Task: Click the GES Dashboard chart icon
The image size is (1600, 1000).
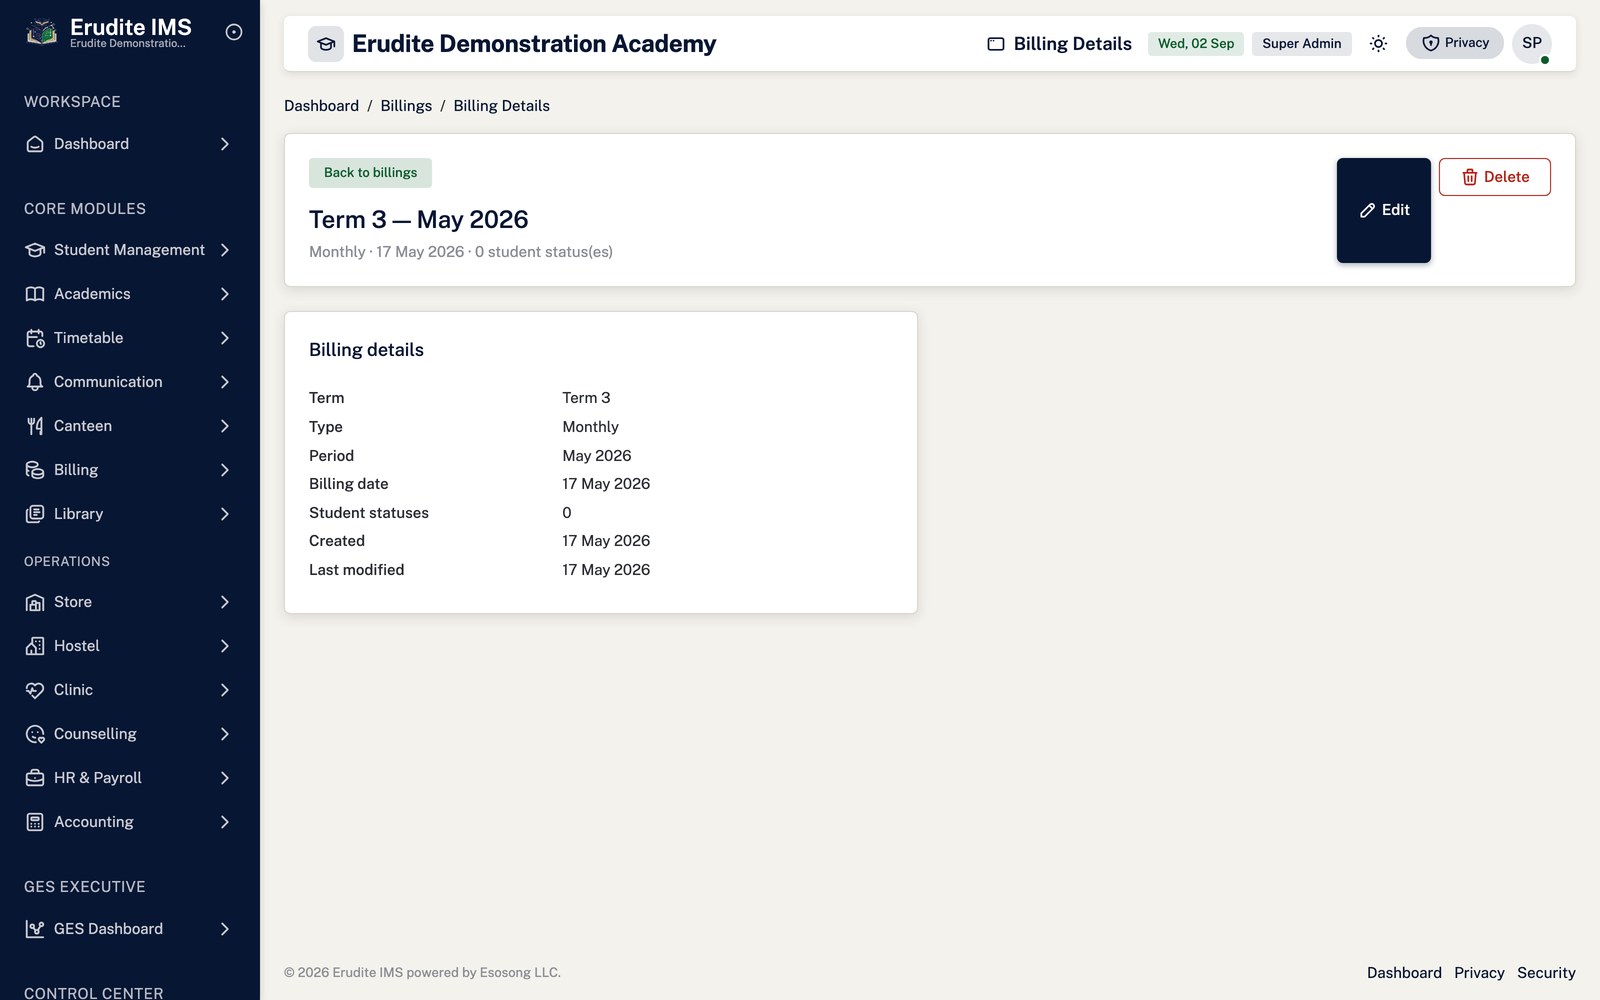Action: coord(35,929)
